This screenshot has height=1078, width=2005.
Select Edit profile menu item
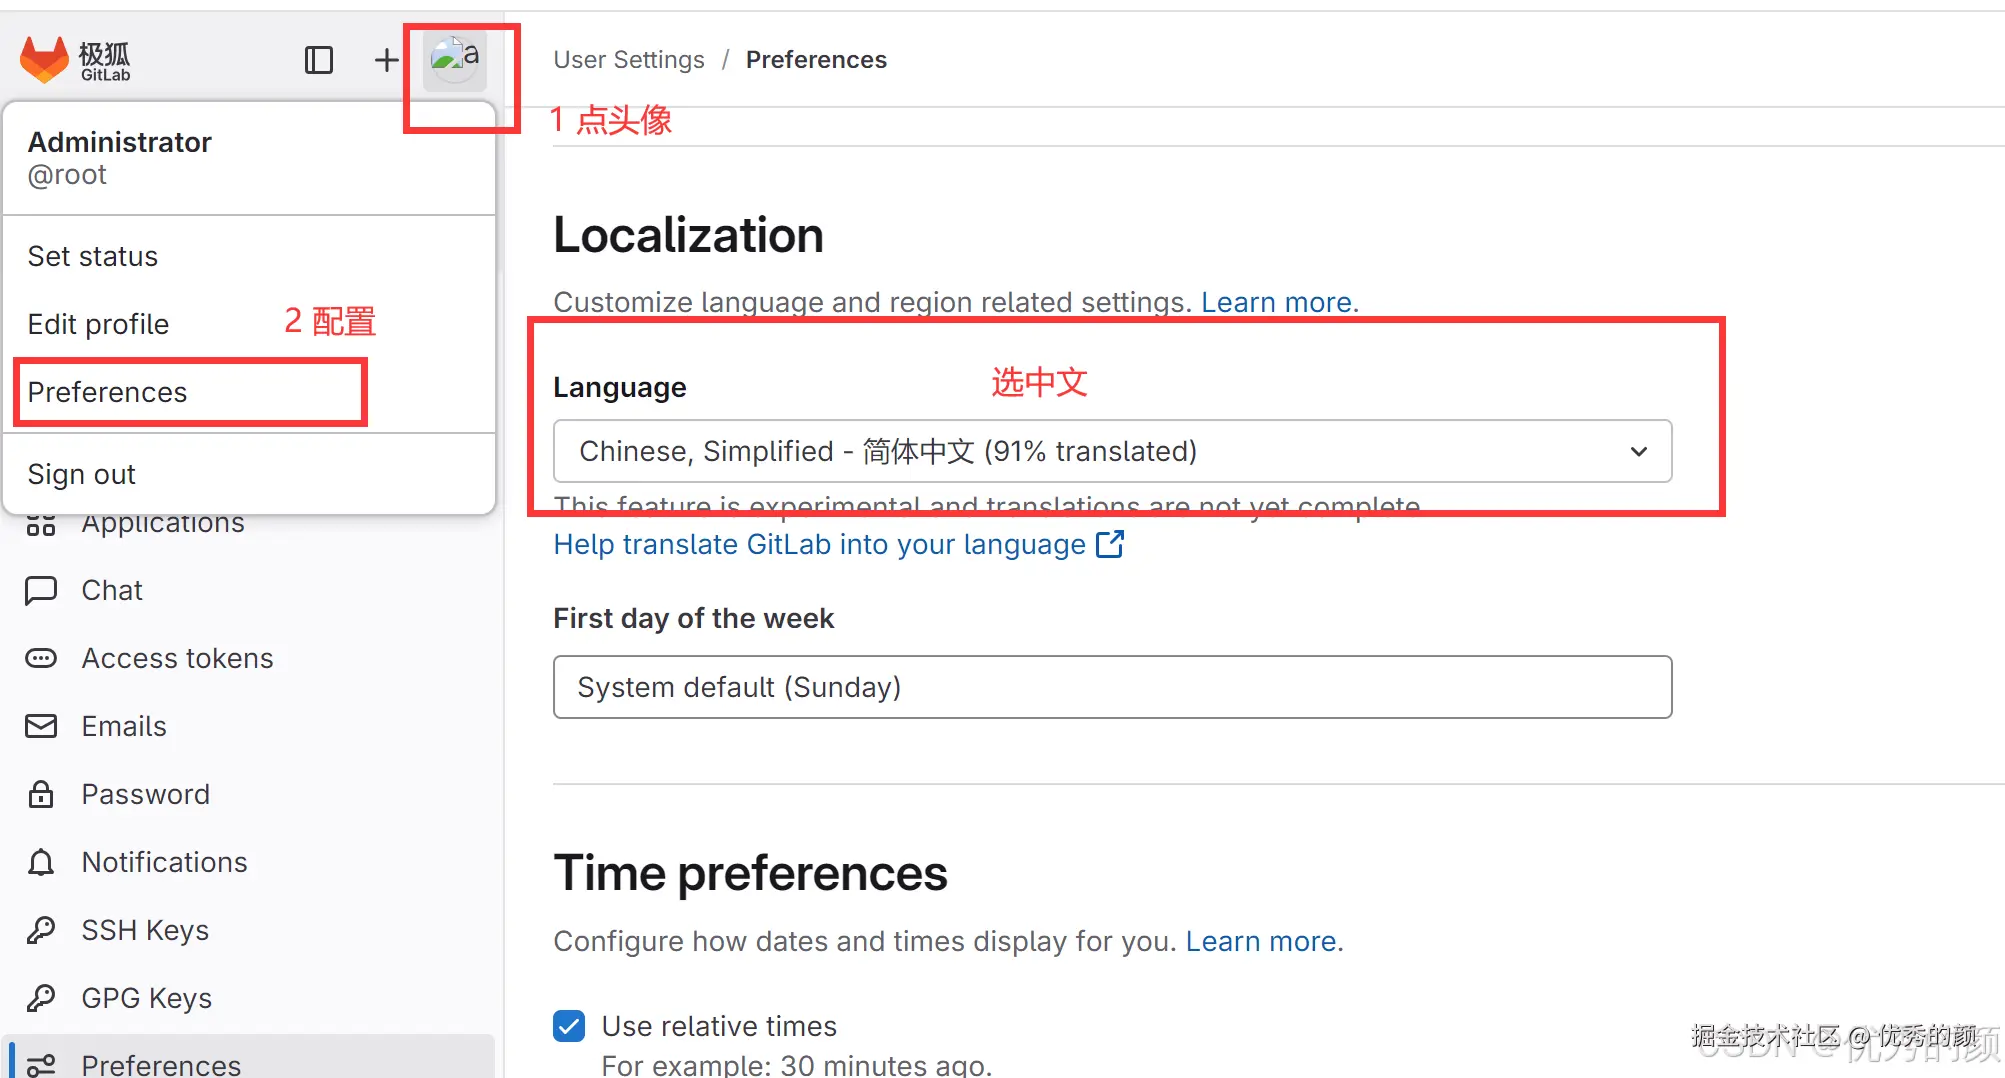(98, 324)
